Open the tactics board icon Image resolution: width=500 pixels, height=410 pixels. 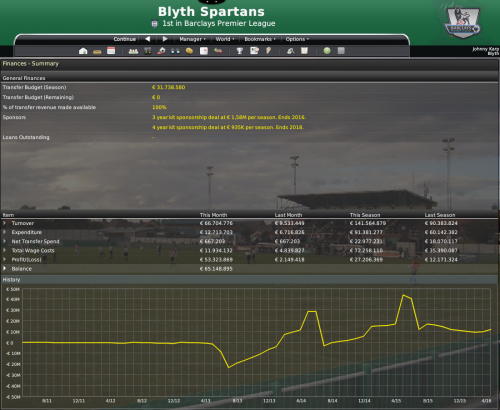click(147, 51)
